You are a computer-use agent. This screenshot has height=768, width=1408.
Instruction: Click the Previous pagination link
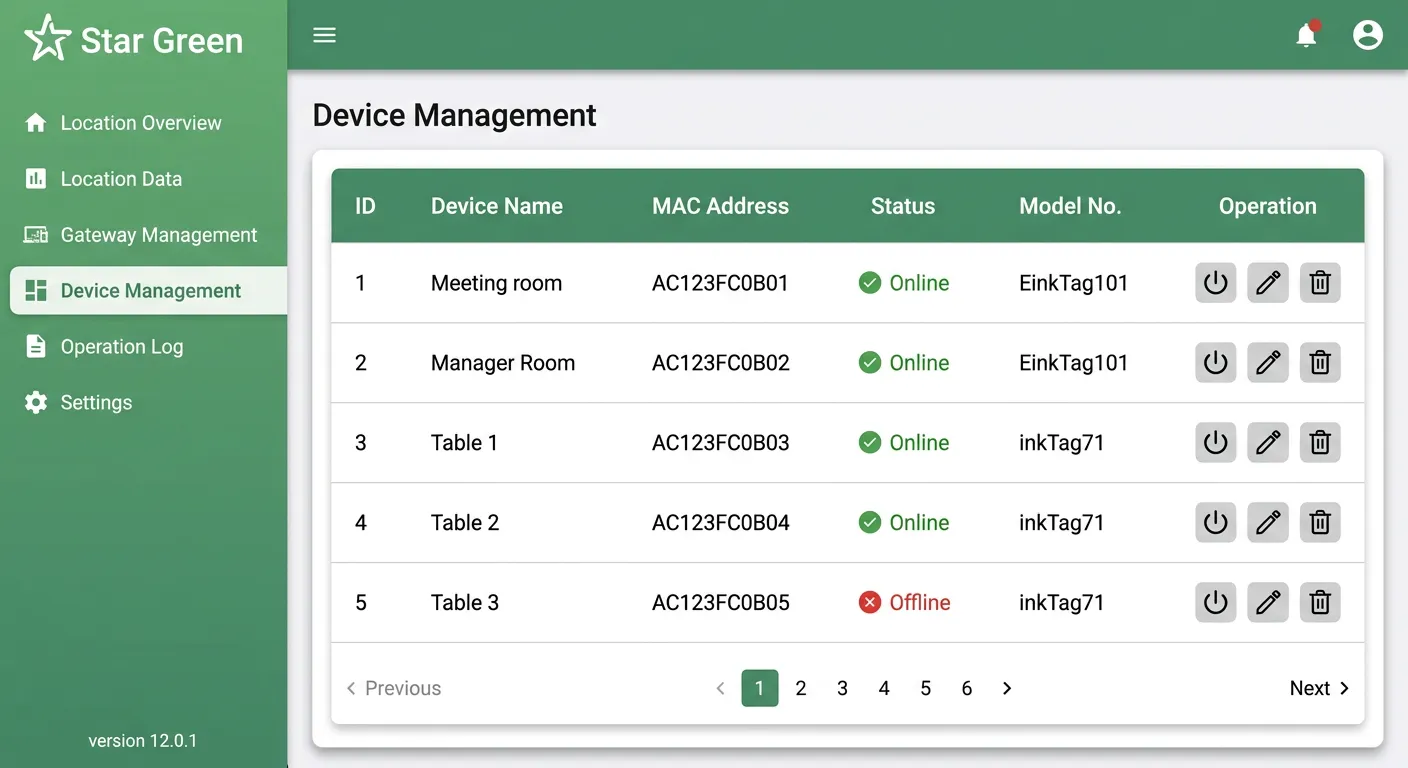(x=393, y=688)
